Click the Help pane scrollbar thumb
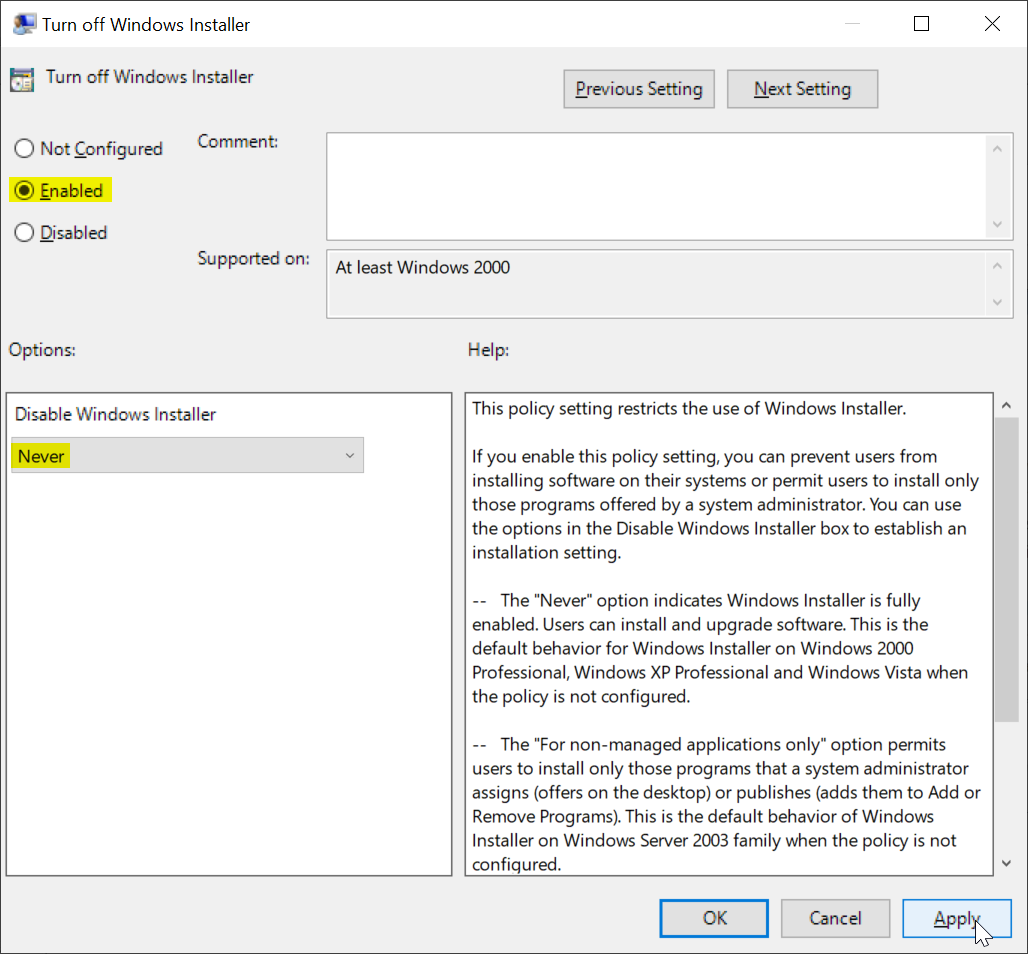This screenshot has height=954, width=1028. point(1006,569)
